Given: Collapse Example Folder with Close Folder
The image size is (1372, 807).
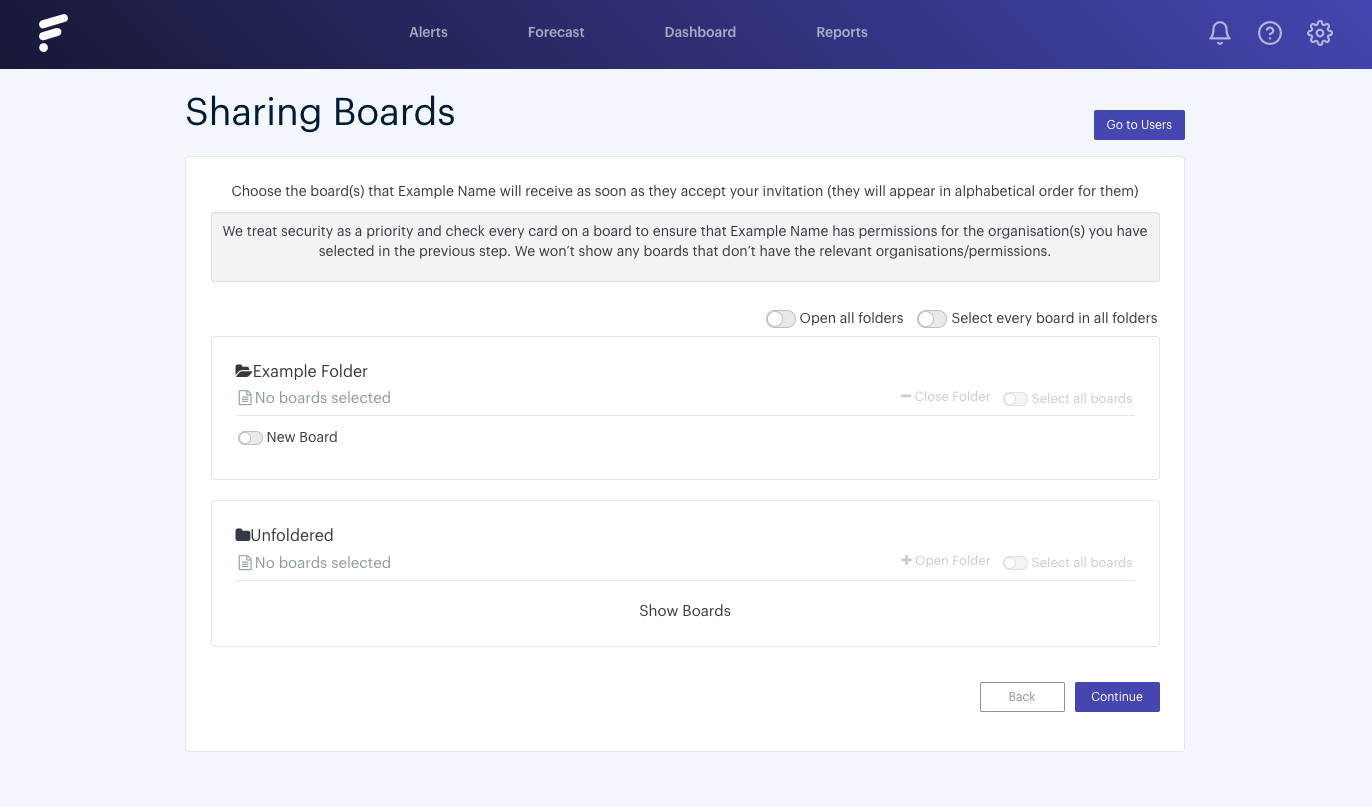Looking at the screenshot, I should (945, 397).
